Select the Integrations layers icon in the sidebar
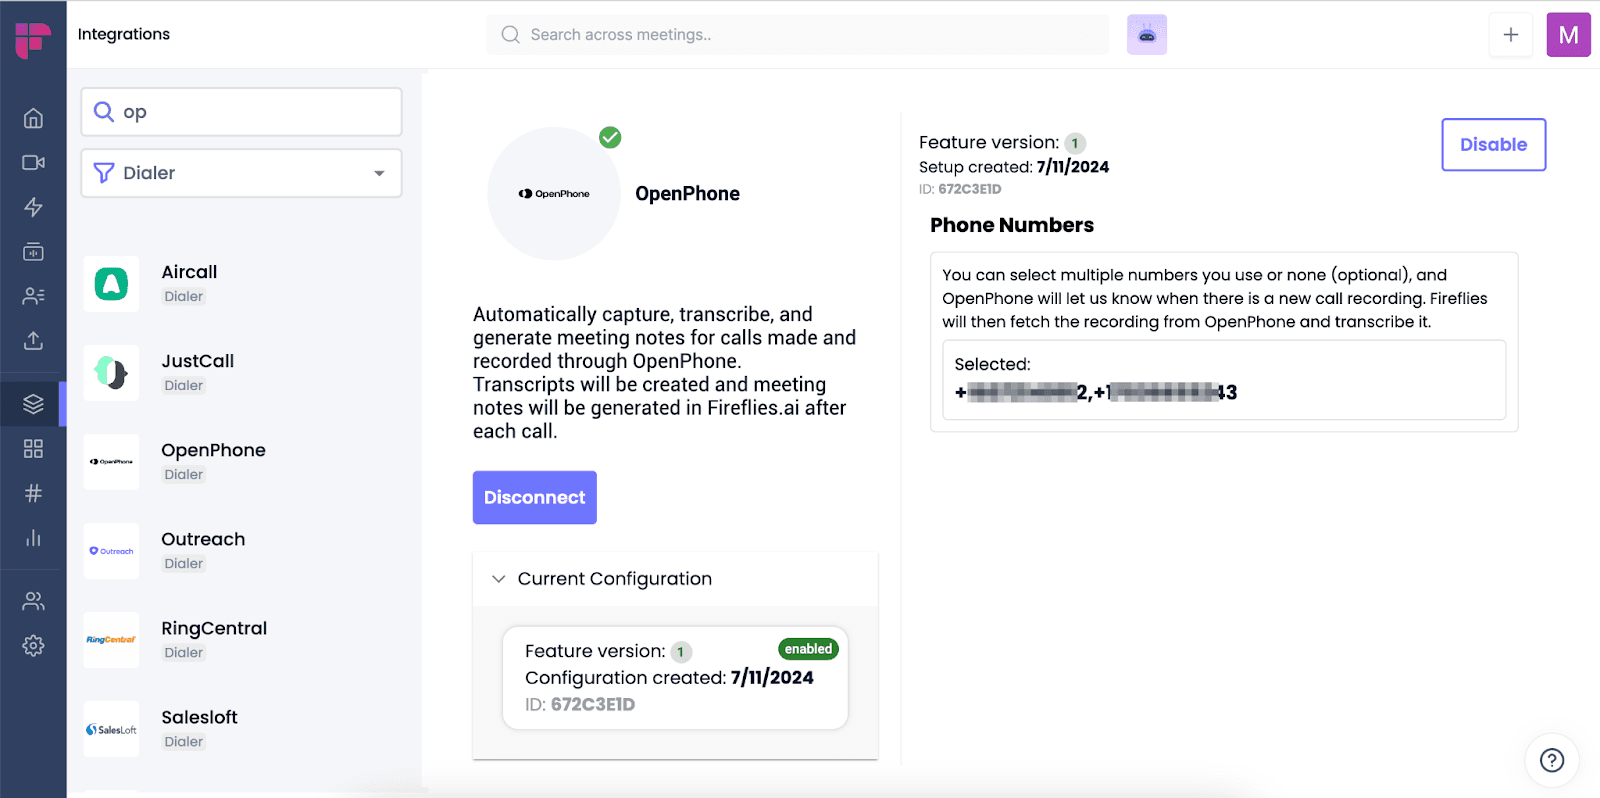 click(33, 404)
